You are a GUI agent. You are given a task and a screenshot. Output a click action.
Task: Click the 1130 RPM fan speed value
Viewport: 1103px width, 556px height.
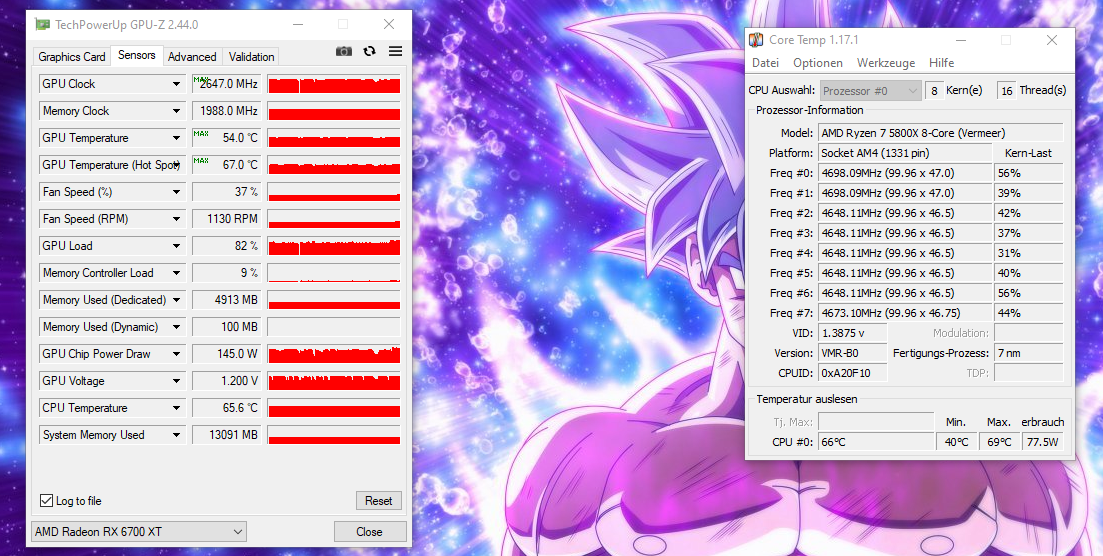tap(226, 219)
